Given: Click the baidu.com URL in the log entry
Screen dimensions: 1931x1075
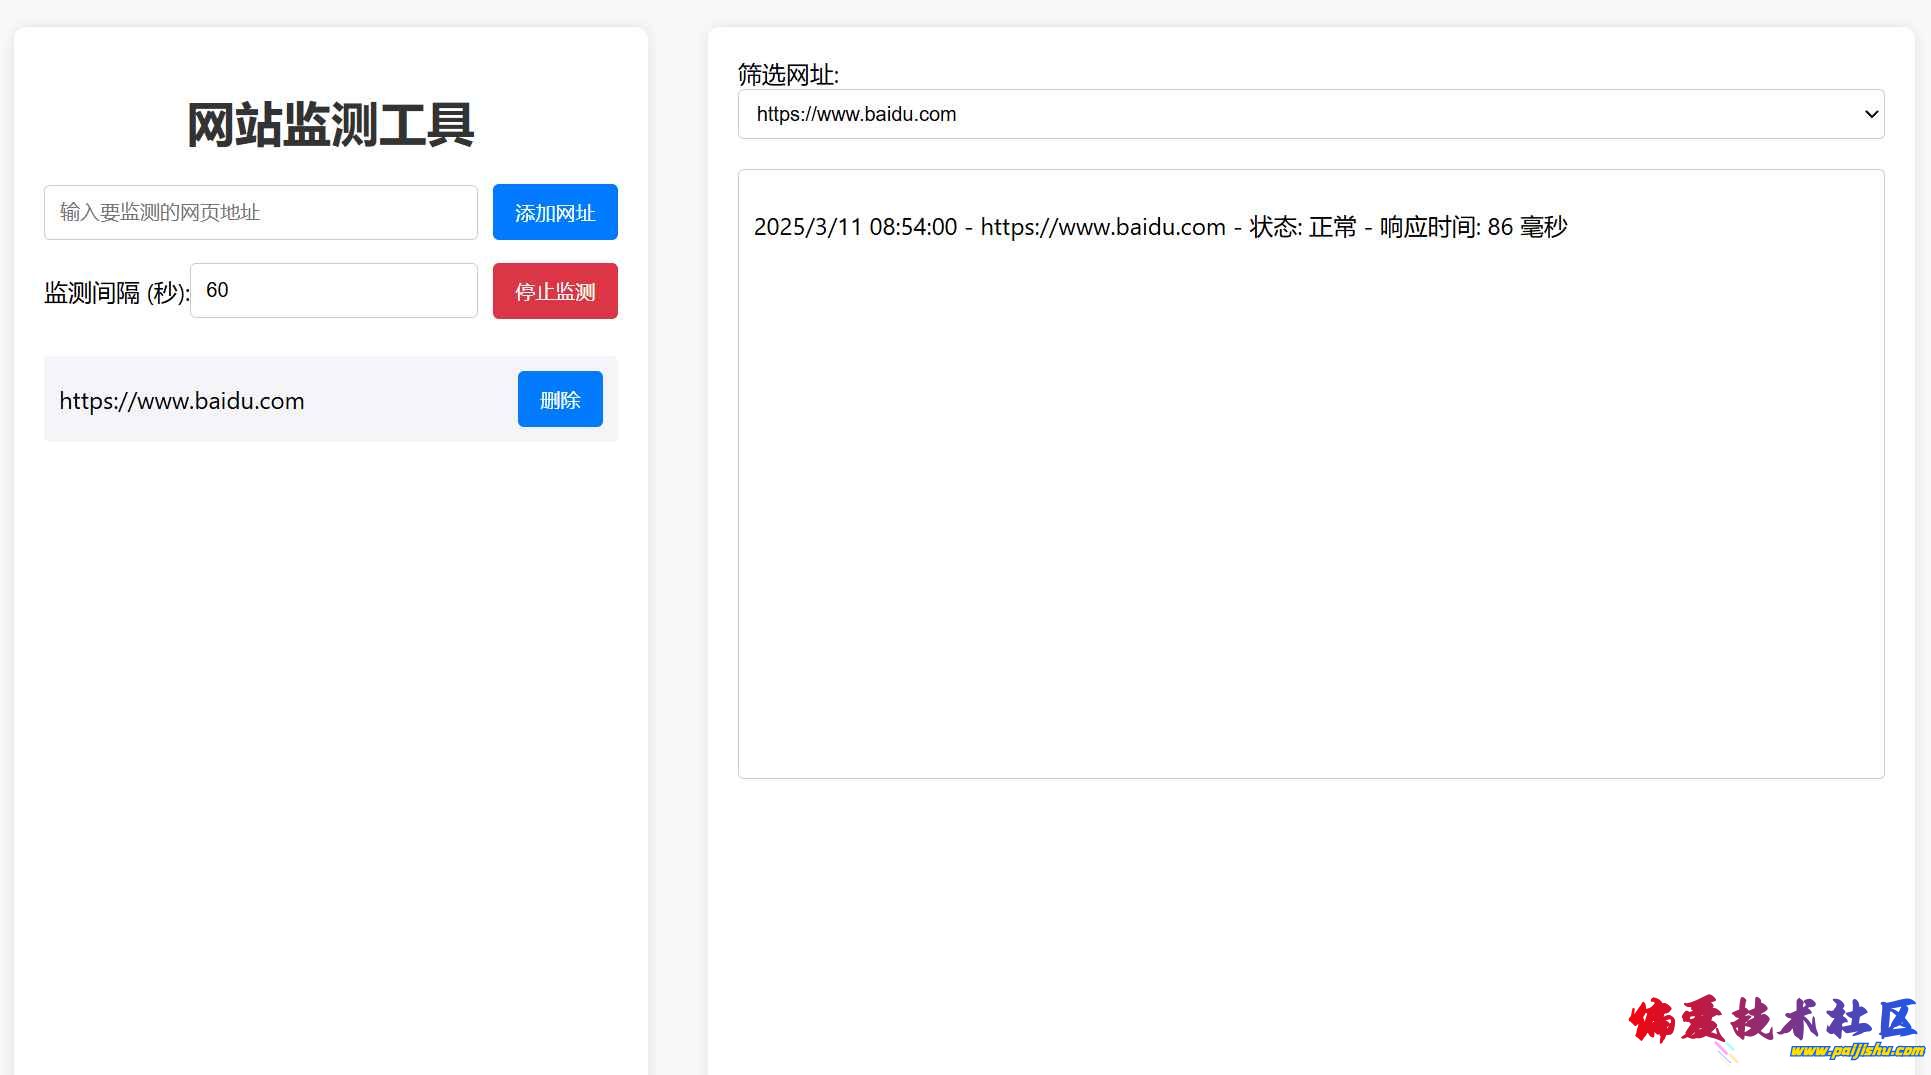Looking at the screenshot, I should point(1102,227).
